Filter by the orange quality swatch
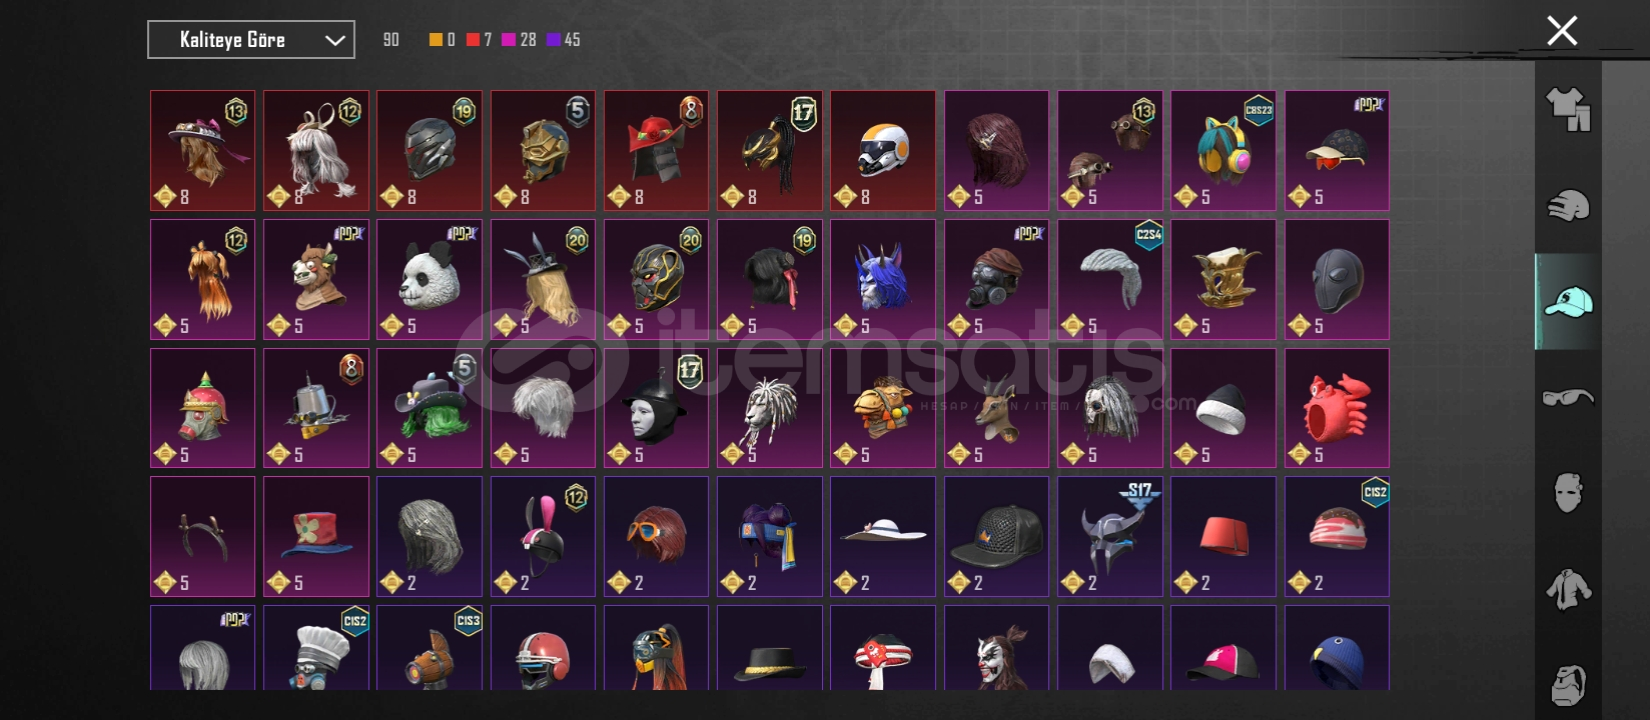The width and height of the screenshot is (1650, 720). click(442, 40)
